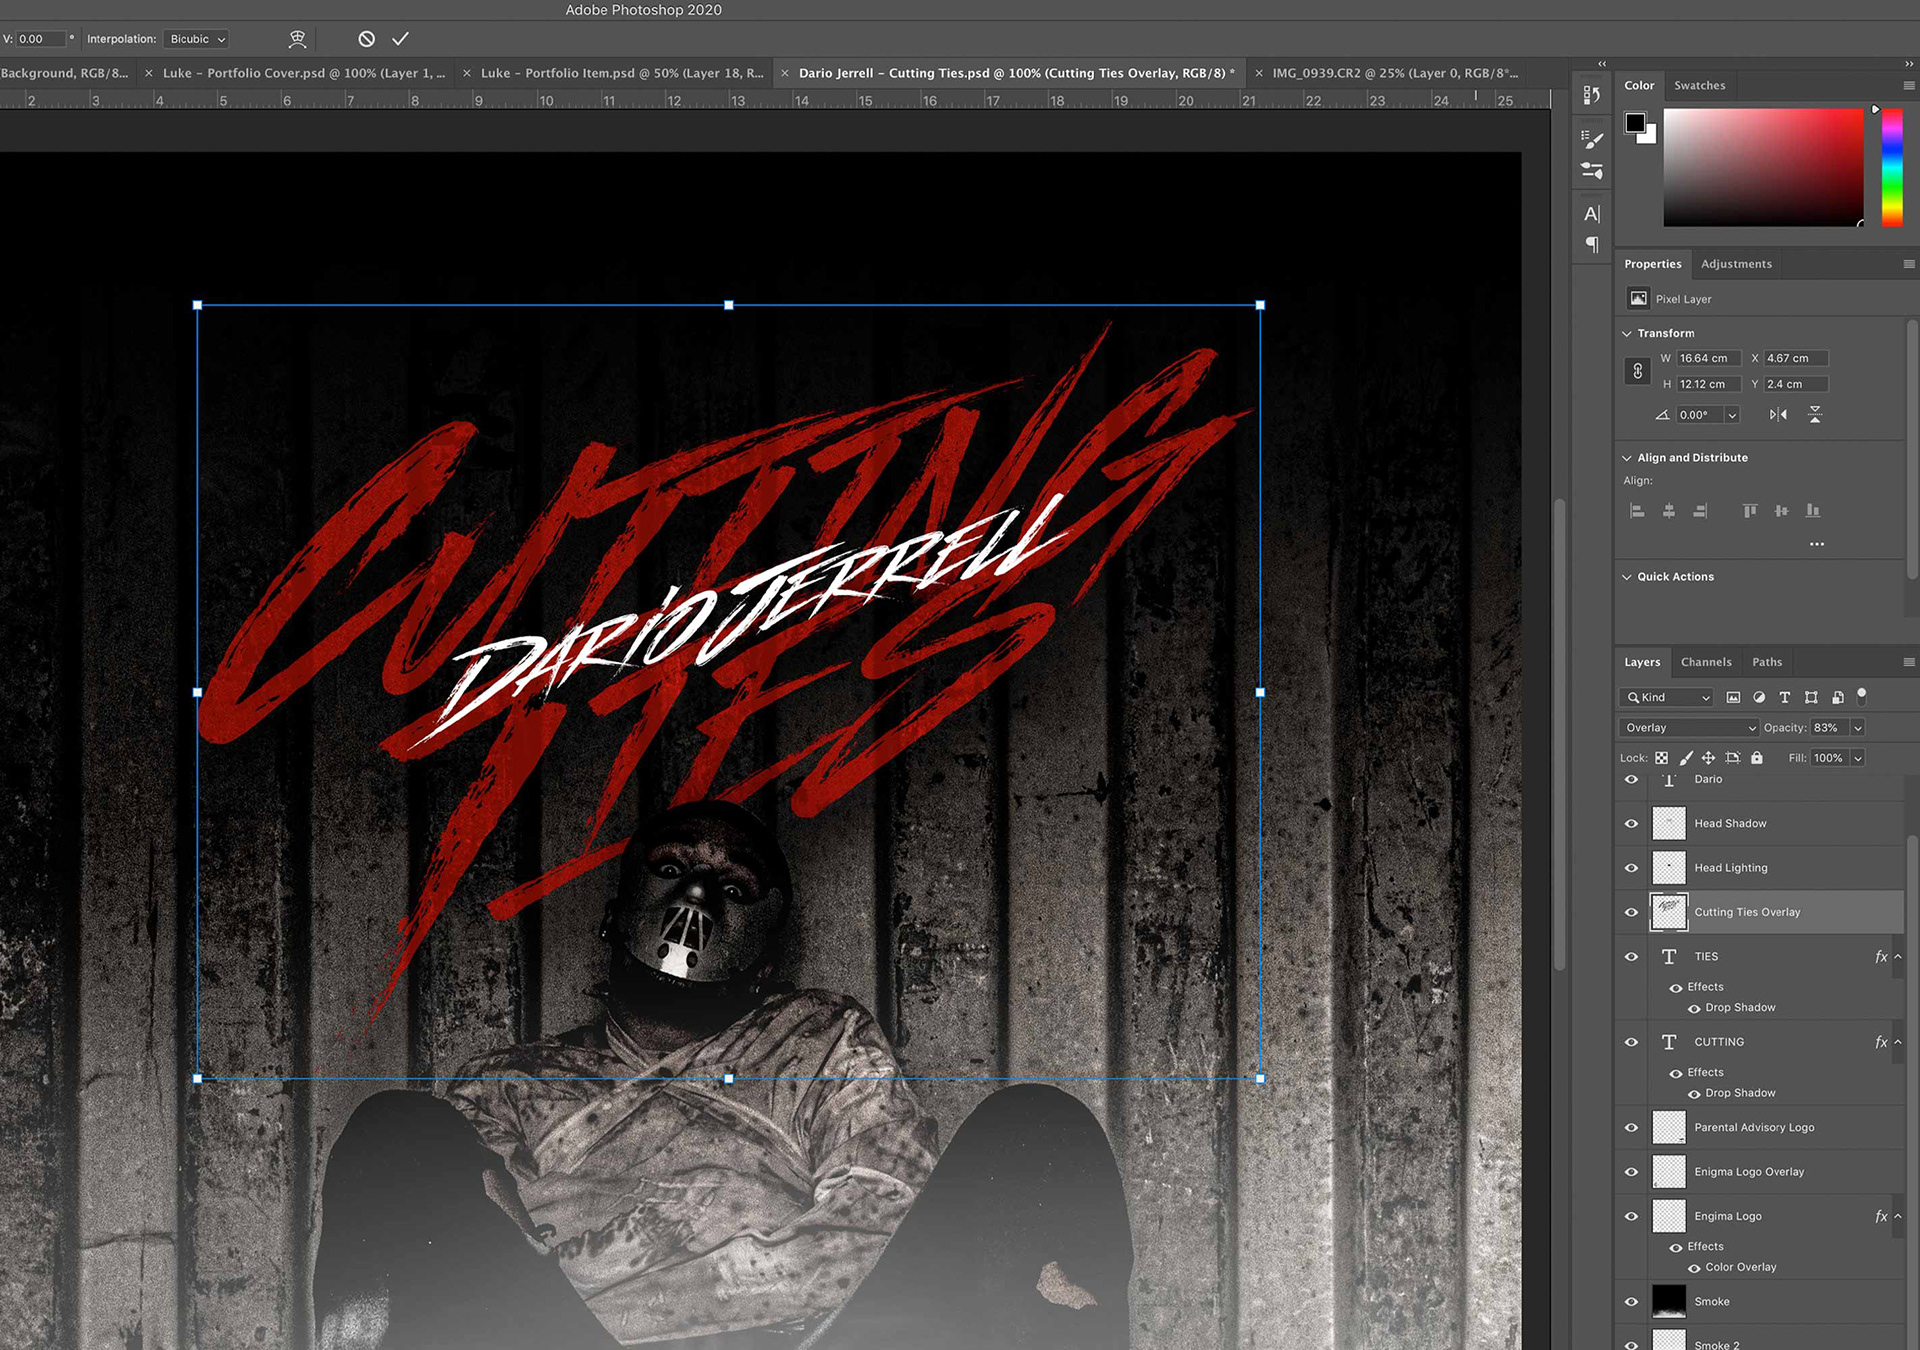Collapse effects on the TIES layer

(1898, 957)
